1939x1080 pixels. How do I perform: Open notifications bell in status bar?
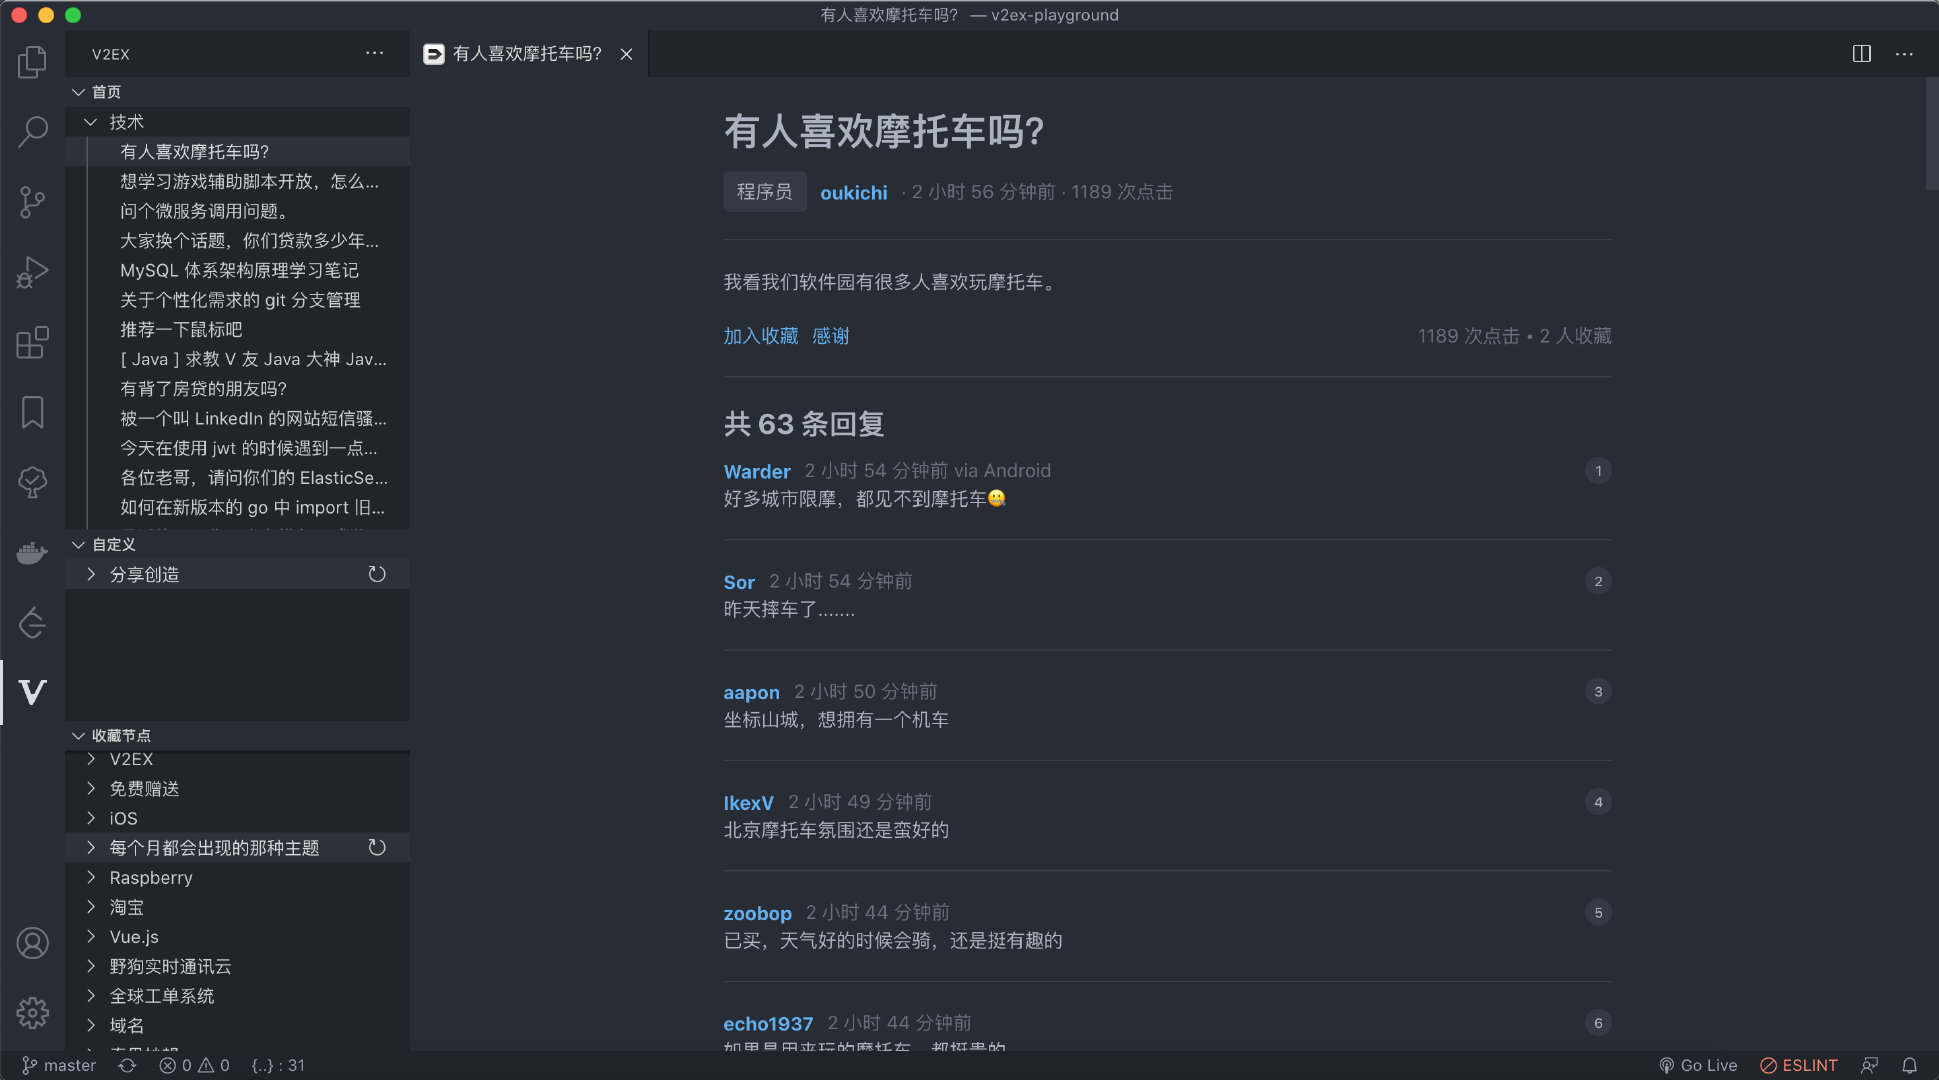point(1909,1065)
